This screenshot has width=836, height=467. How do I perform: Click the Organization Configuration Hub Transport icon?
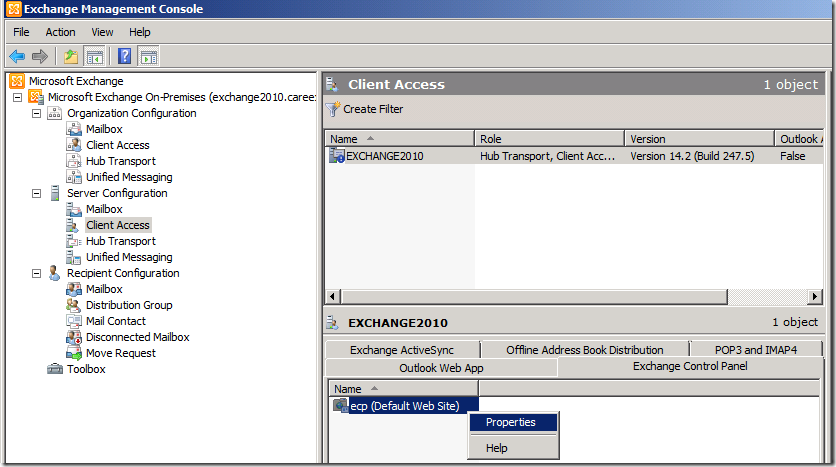[x=74, y=161]
